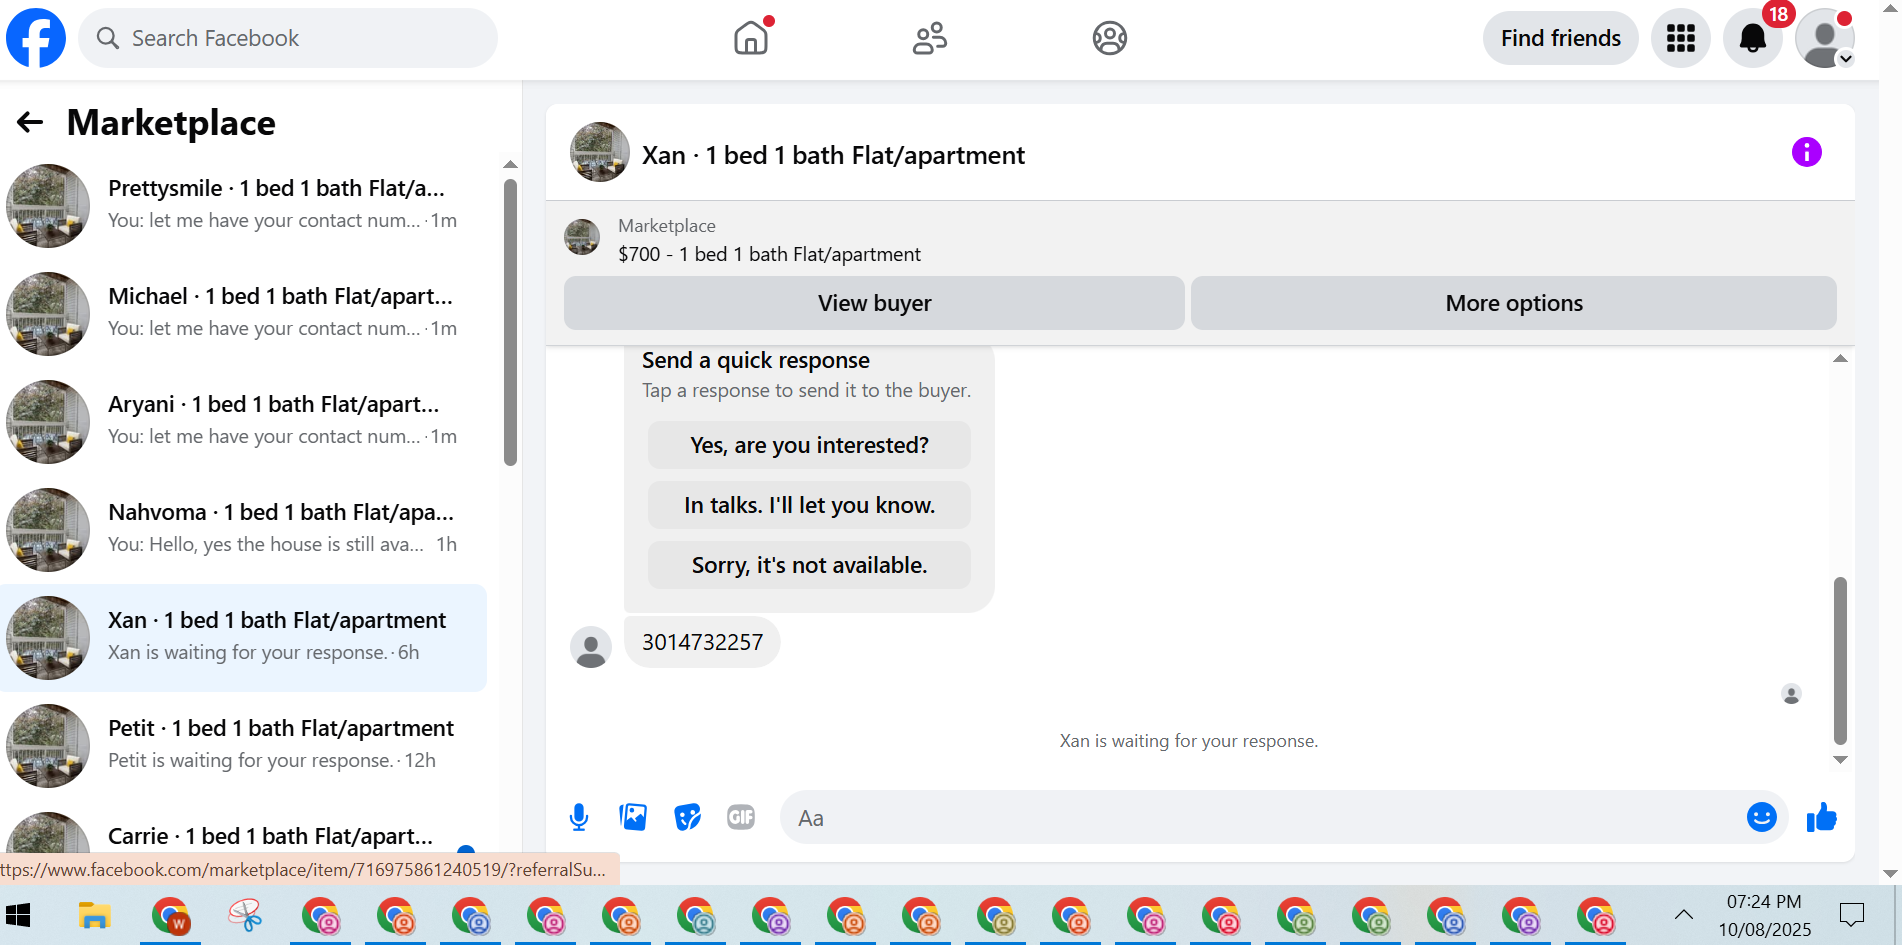
Task: Choose a sticker with the sticker icon
Action: (x=687, y=817)
